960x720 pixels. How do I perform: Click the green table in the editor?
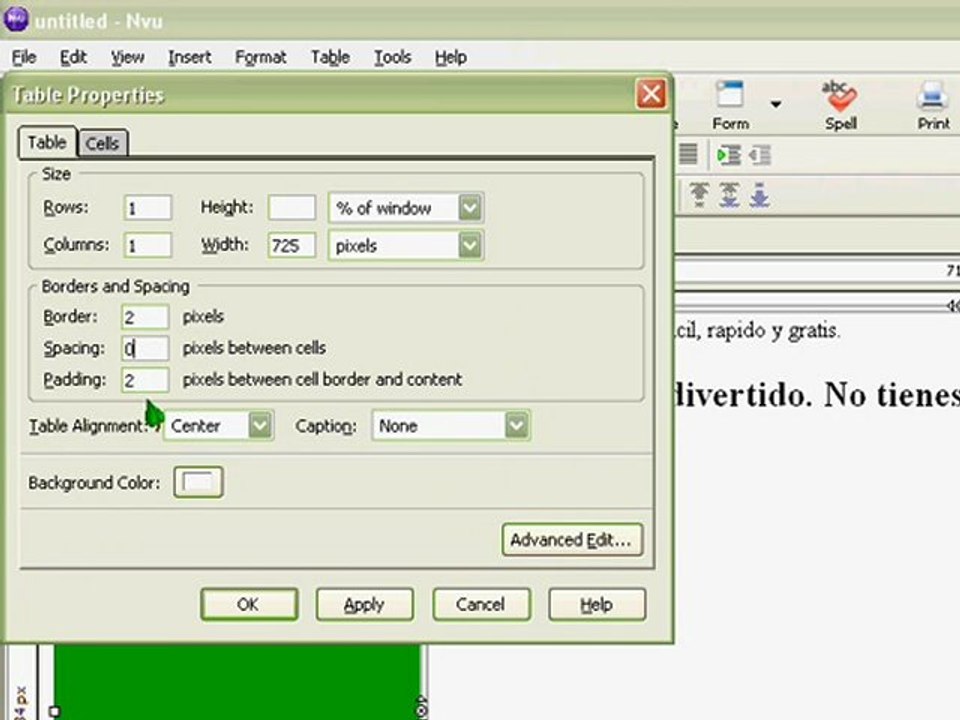click(238, 681)
